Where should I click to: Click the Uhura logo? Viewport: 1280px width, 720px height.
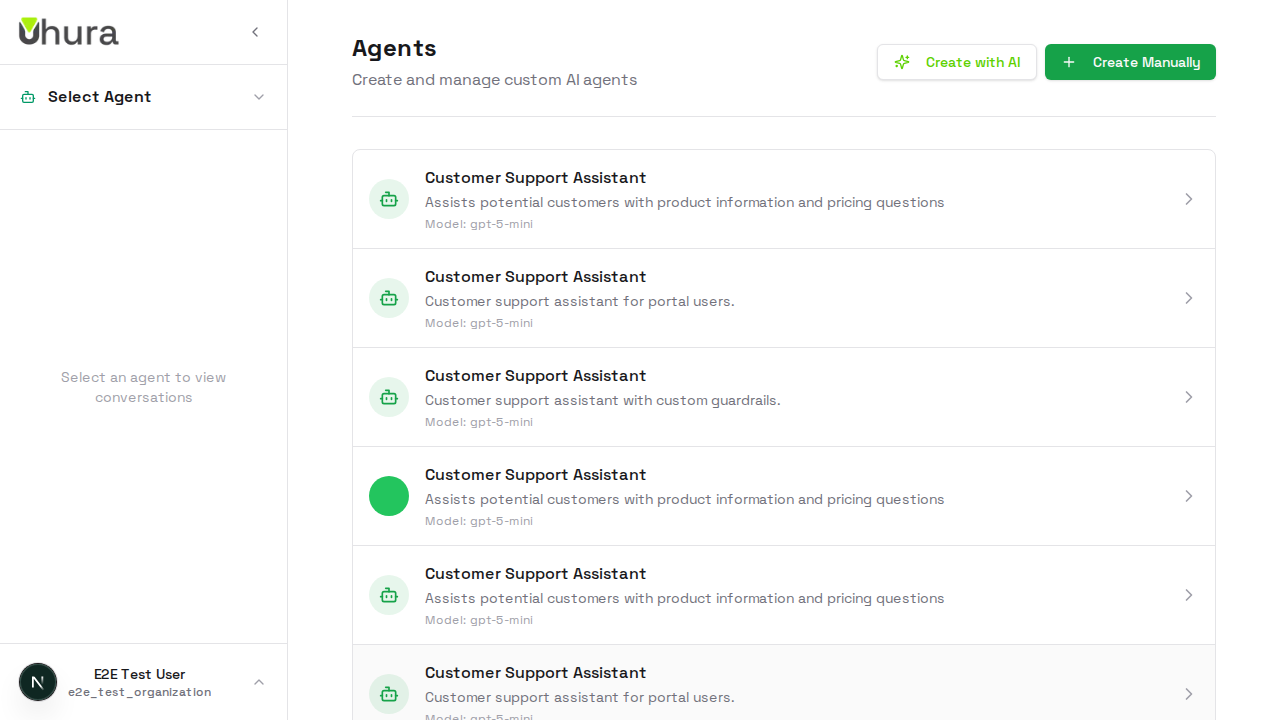[68, 31]
